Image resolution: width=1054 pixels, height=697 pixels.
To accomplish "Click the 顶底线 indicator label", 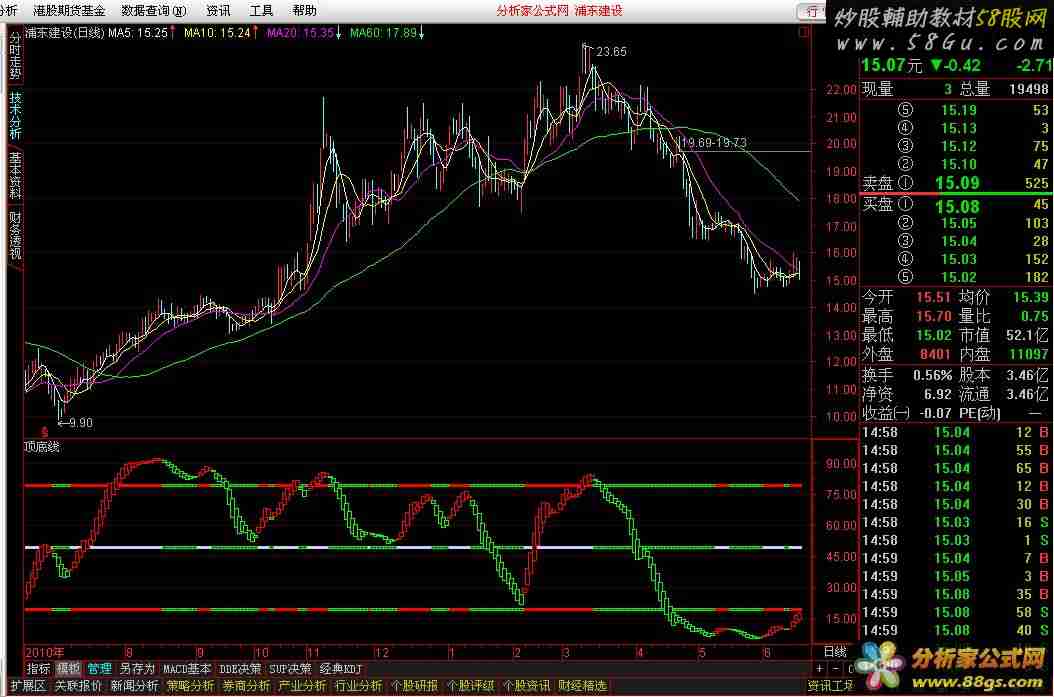I will [x=42, y=447].
